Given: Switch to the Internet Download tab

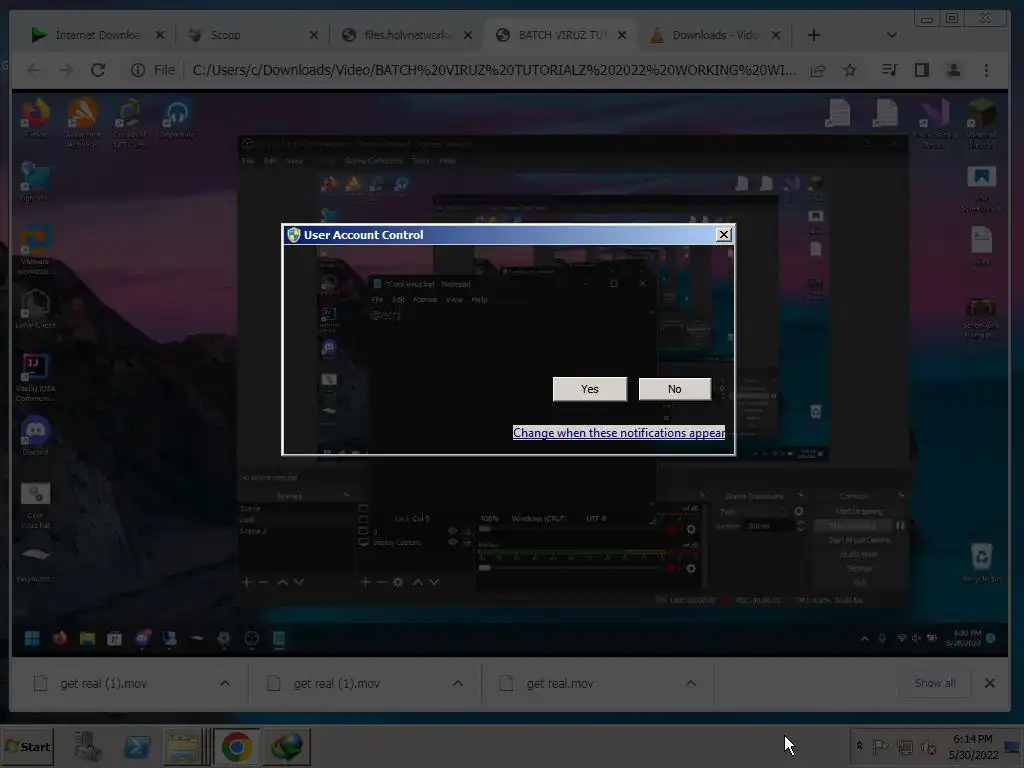Looking at the screenshot, I should 98,35.
